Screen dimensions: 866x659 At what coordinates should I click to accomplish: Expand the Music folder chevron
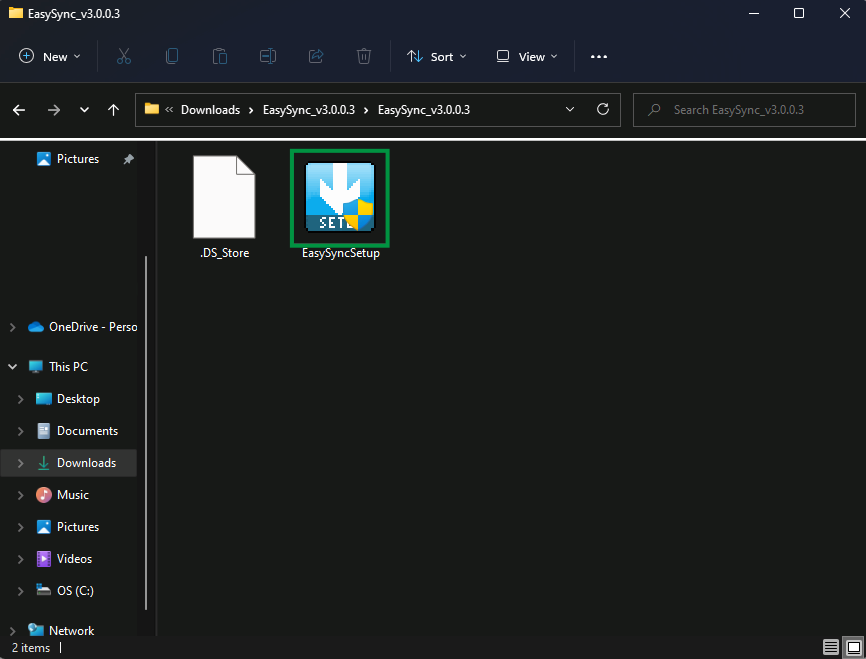pos(20,495)
